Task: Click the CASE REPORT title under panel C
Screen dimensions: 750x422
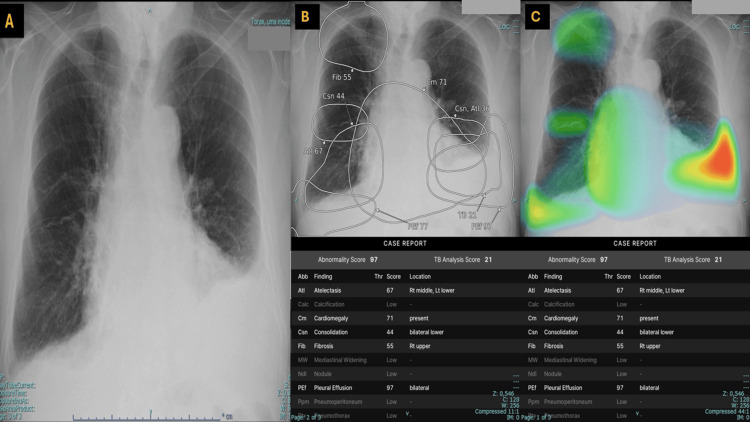Action: coord(635,244)
